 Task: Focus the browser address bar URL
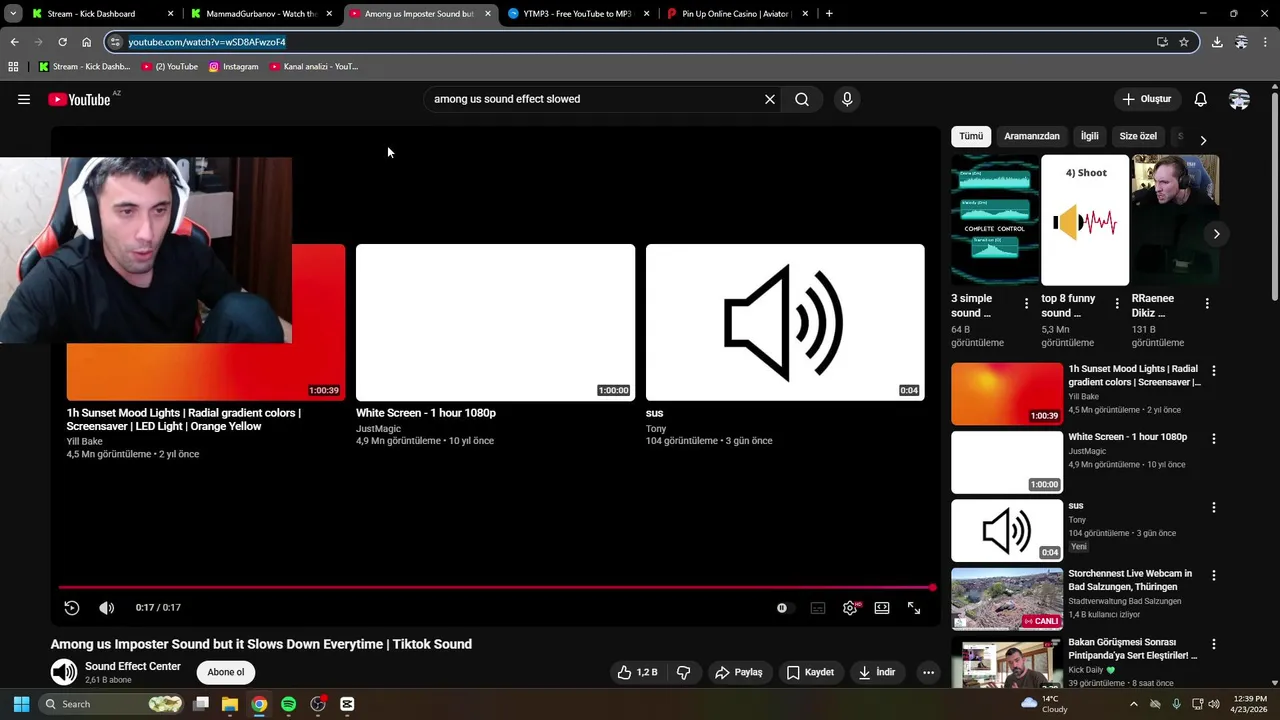click(x=207, y=42)
